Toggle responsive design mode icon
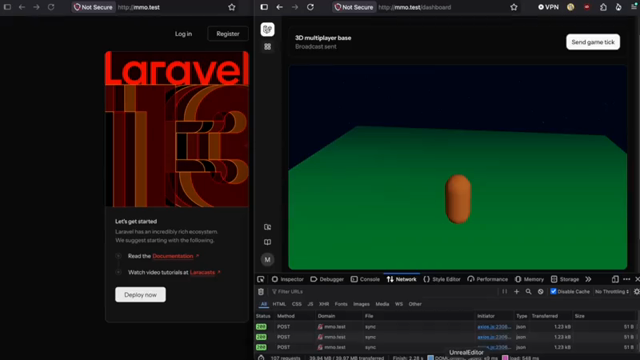The height and width of the screenshot is (360, 640). [x=615, y=279]
